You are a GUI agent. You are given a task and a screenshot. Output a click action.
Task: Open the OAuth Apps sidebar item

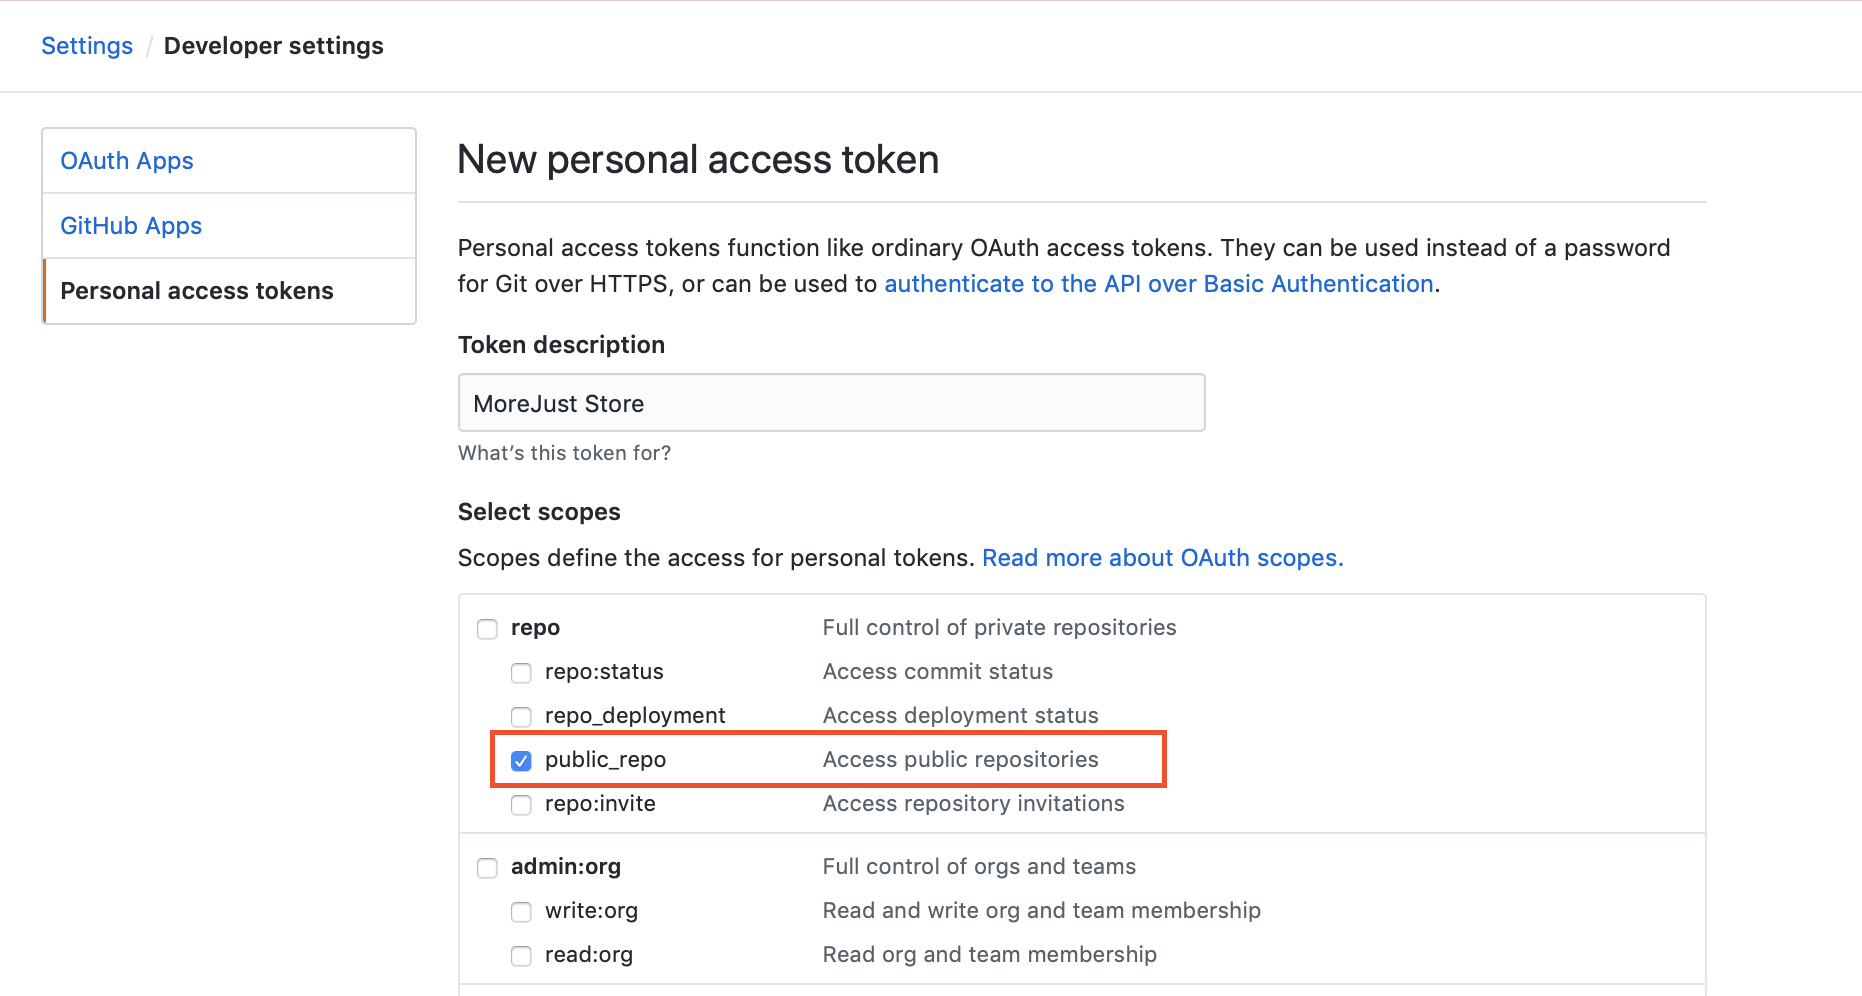point(127,161)
